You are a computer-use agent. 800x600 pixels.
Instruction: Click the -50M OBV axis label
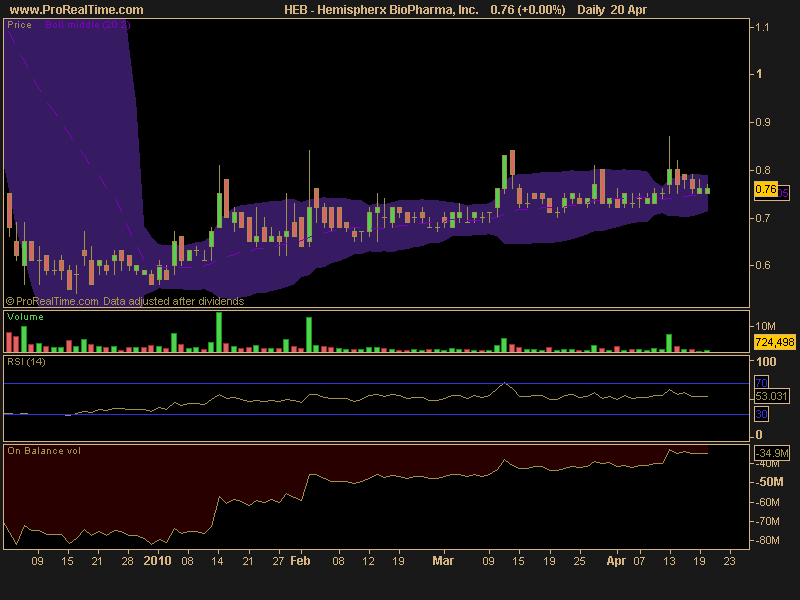click(x=769, y=482)
